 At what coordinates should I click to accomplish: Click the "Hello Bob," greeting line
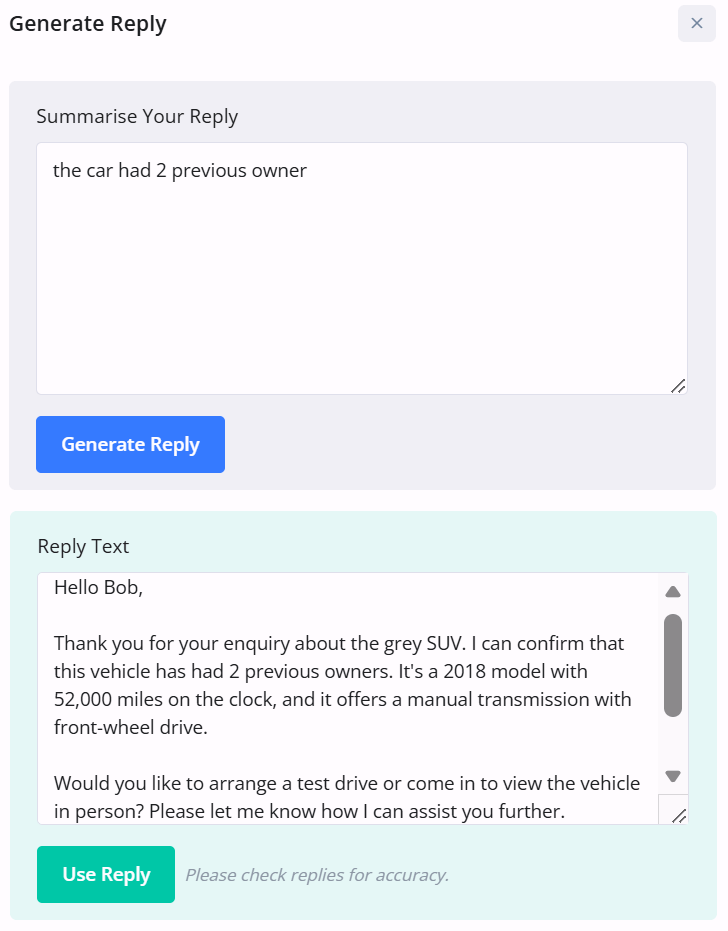pos(99,587)
